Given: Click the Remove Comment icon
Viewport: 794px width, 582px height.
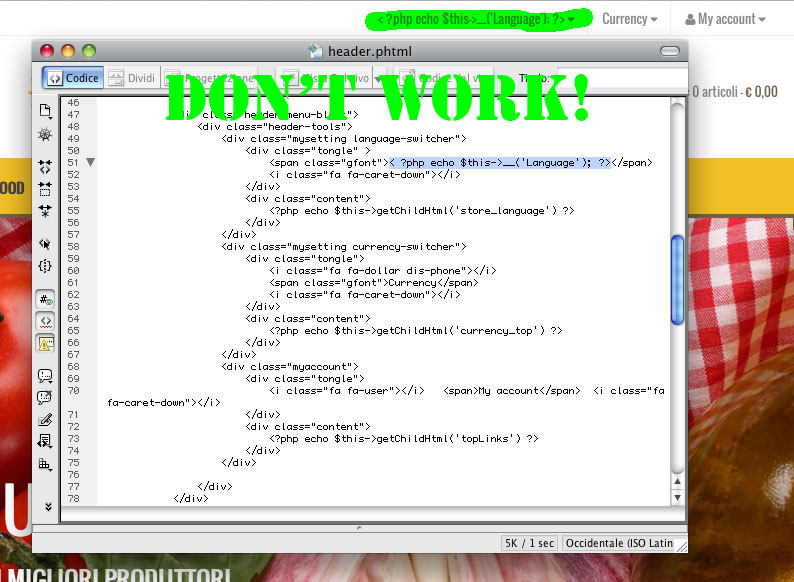Looking at the screenshot, I should [x=45, y=397].
